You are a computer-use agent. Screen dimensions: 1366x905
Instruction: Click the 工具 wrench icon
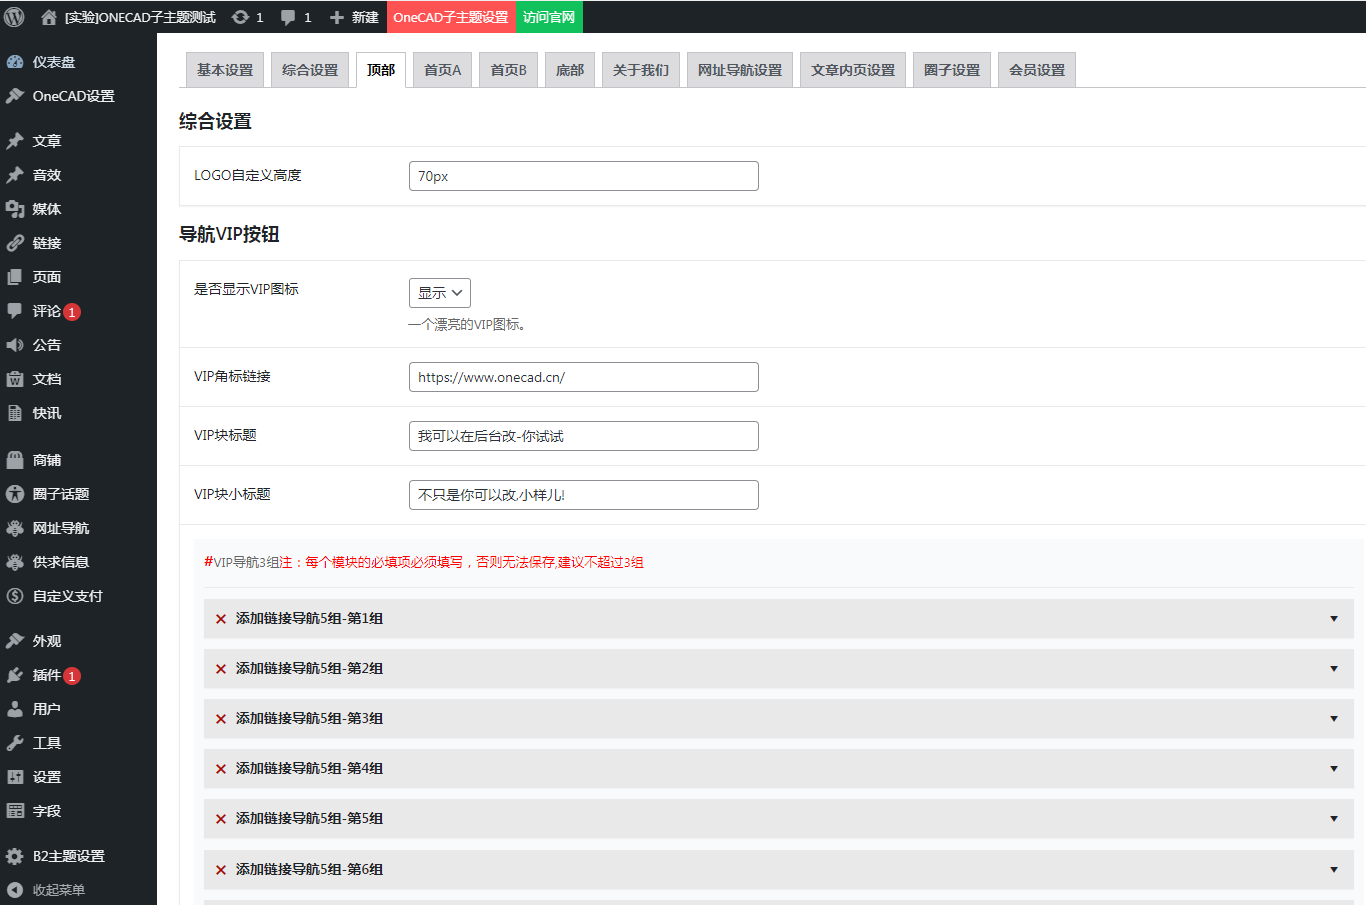pos(15,743)
